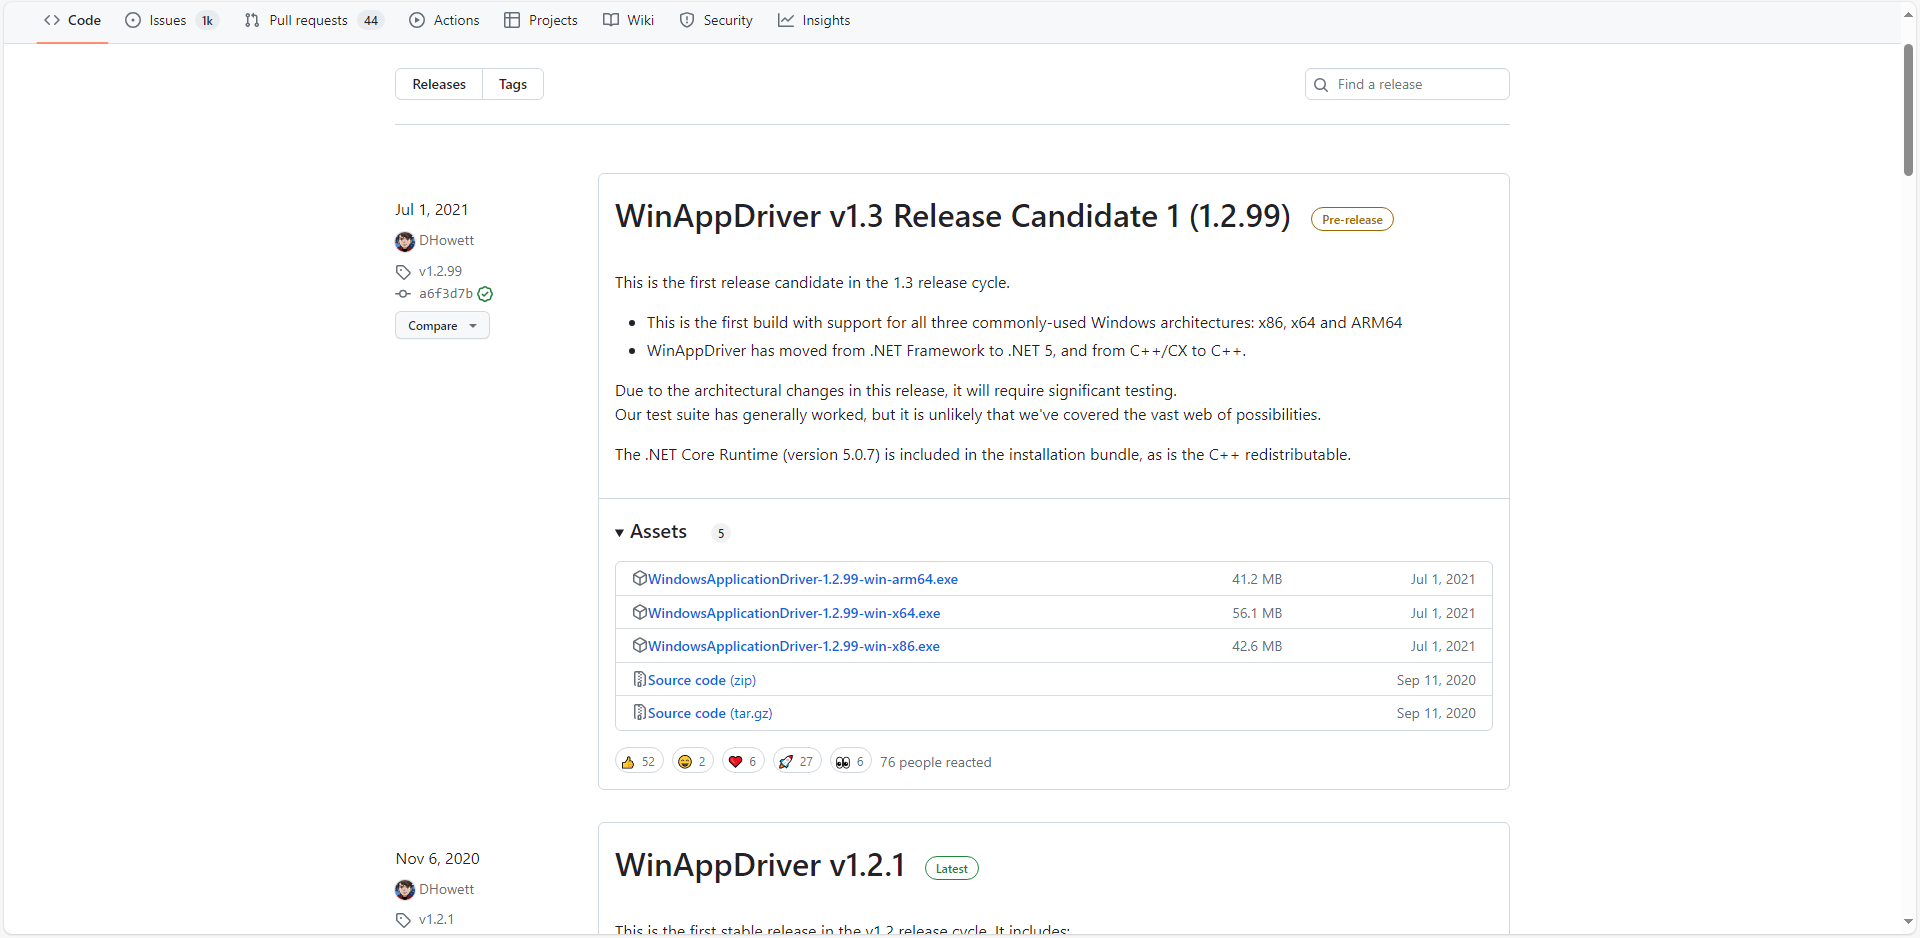Toggle rocket reaction with 27

797,761
